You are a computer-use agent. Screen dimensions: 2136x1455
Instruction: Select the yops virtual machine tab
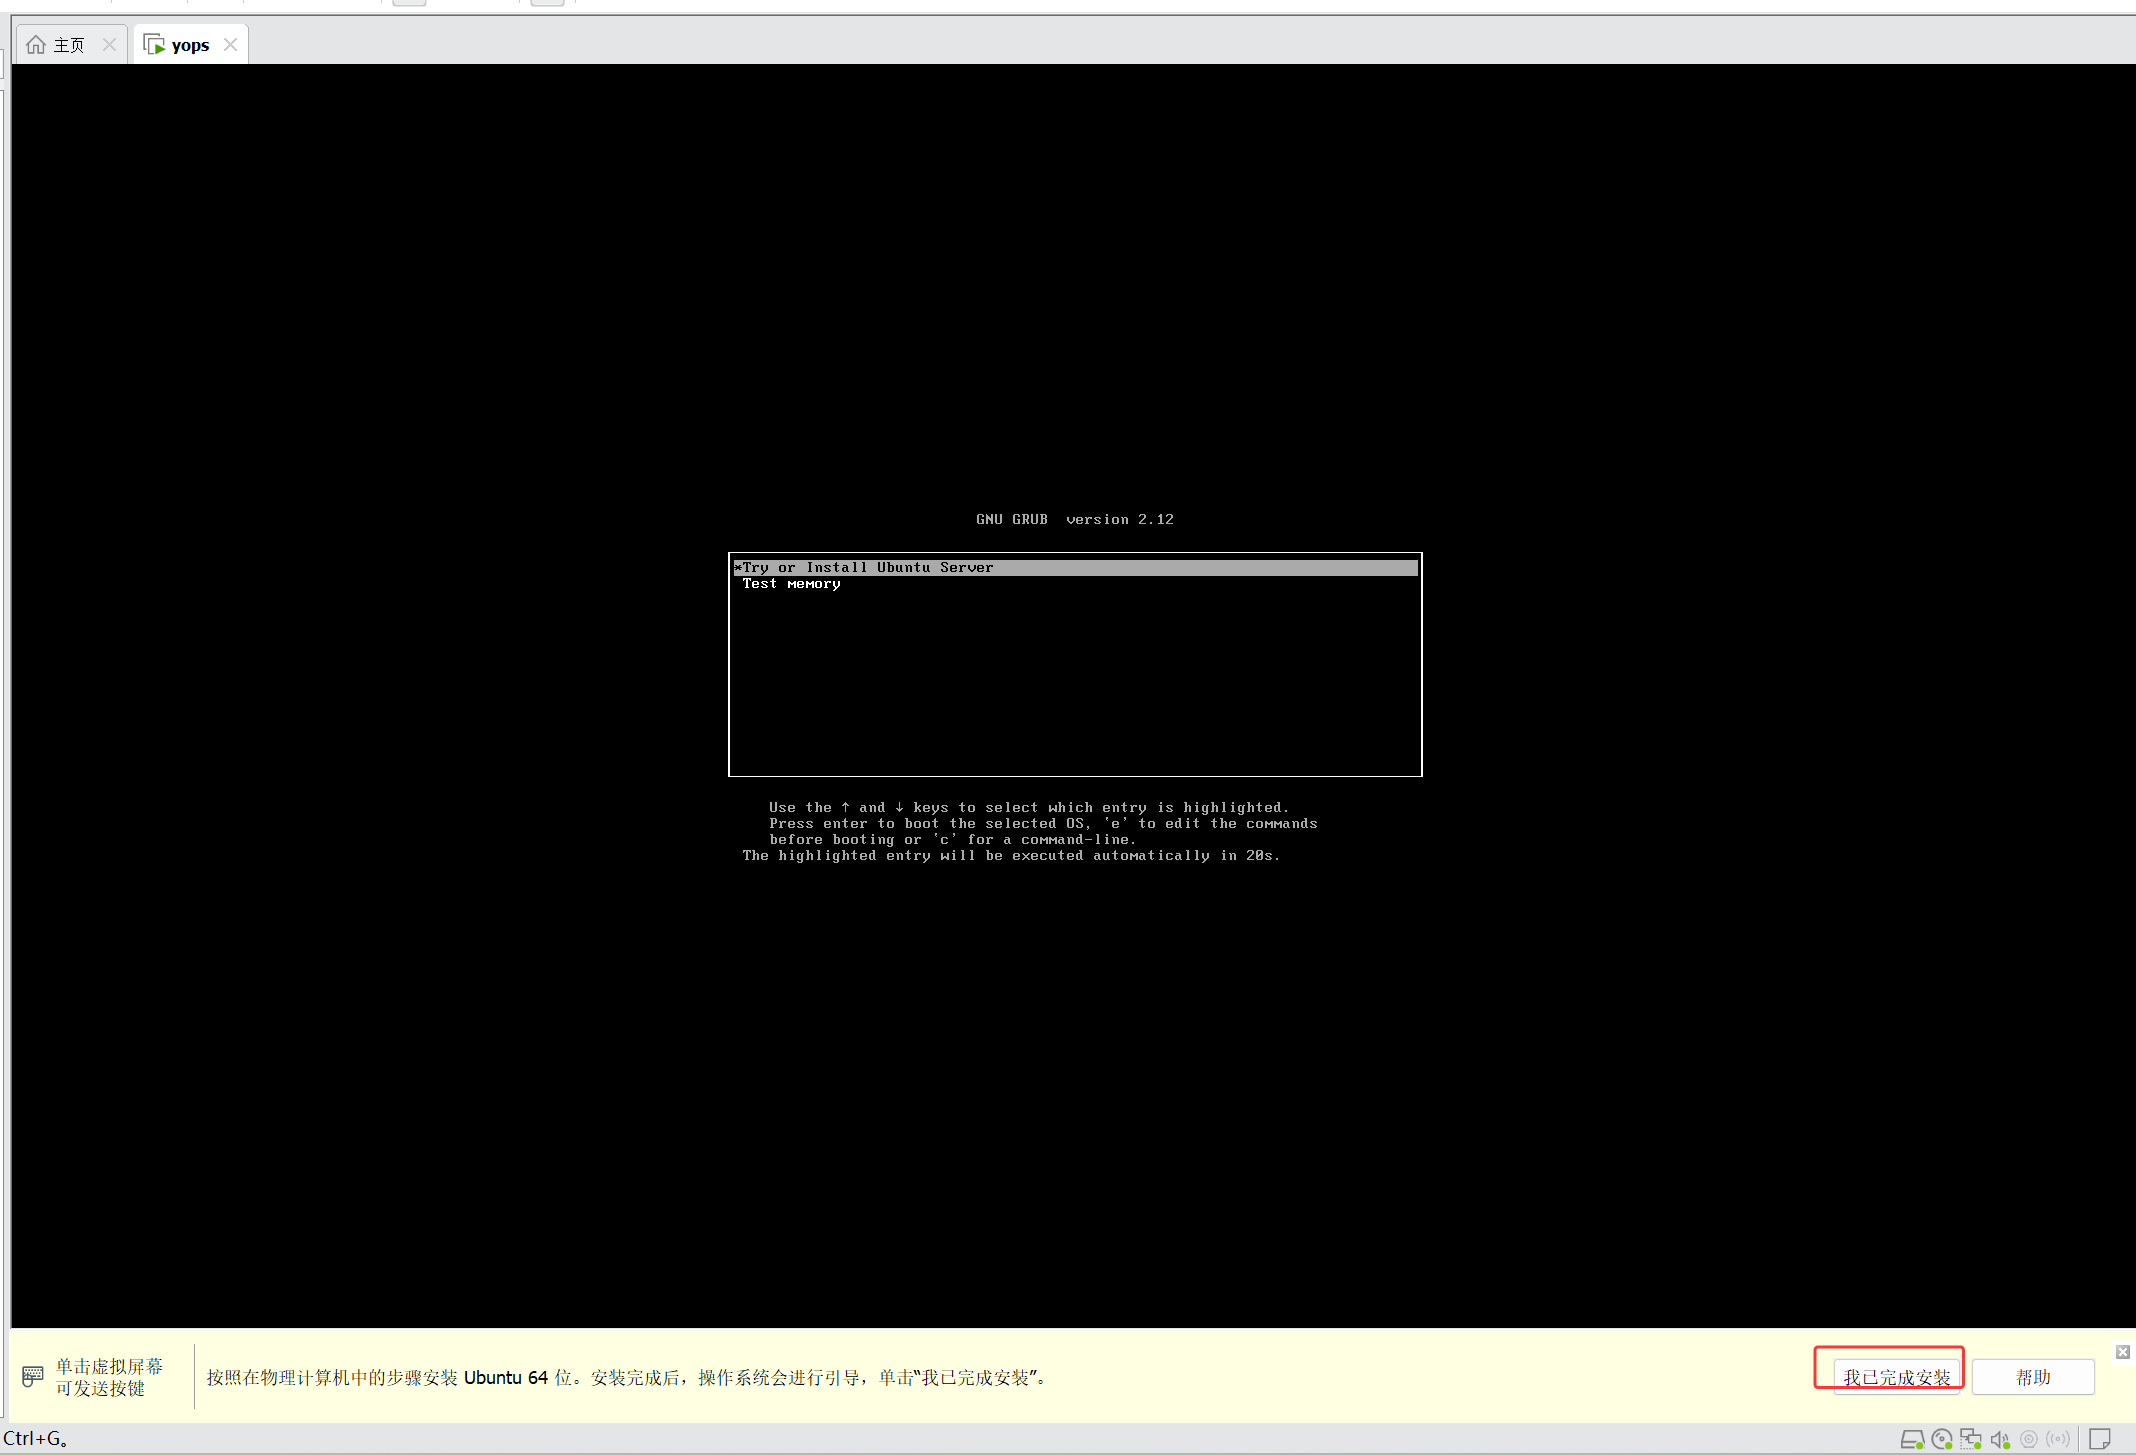pyautogui.click(x=190, y=45)
